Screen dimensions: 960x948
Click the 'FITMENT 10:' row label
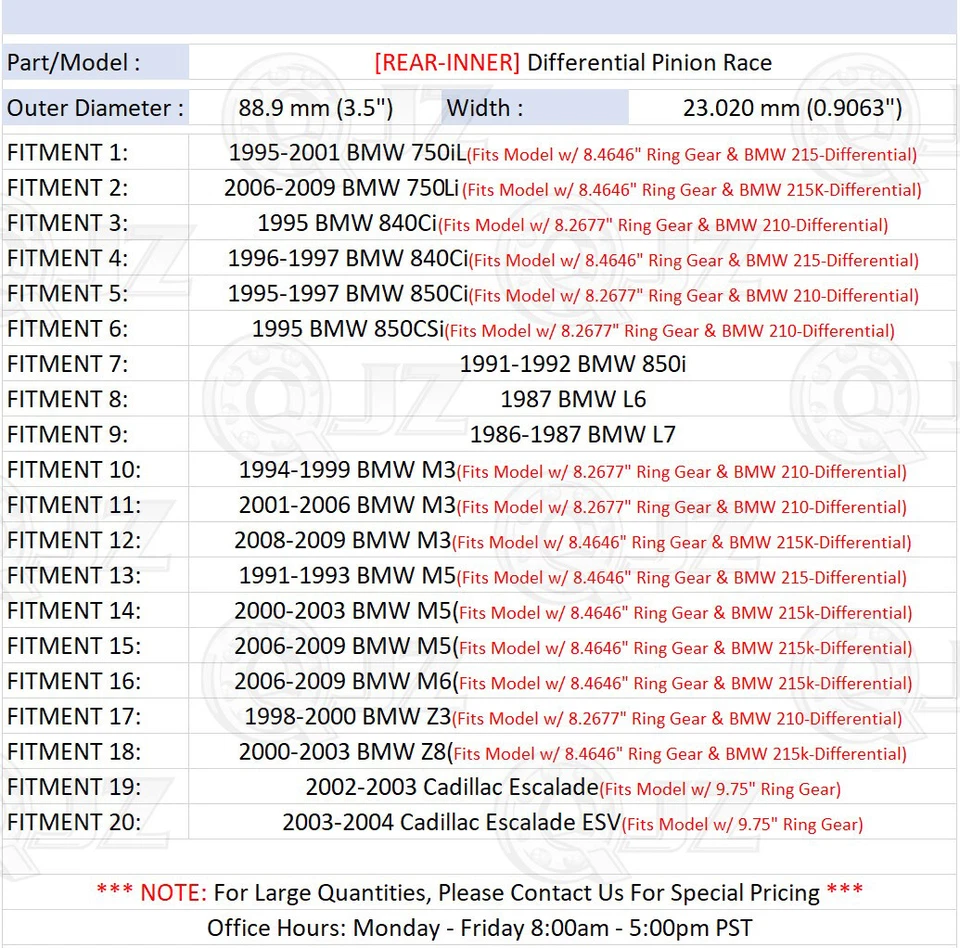(74, 470)
